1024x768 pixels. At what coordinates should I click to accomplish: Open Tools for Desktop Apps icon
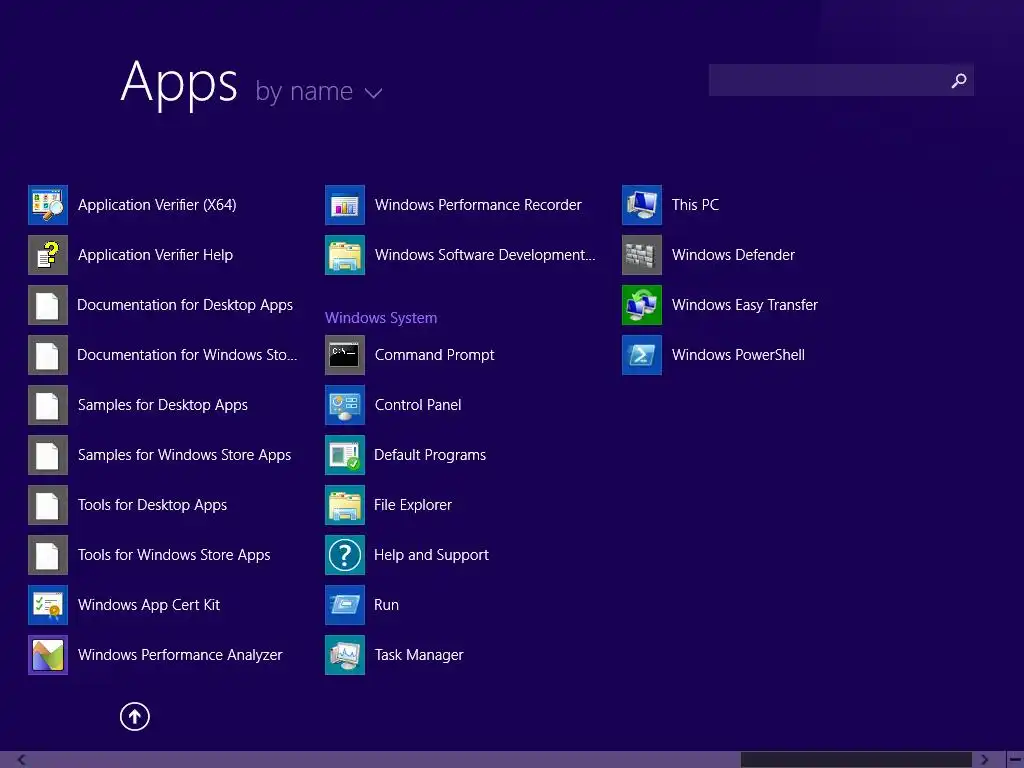pyautogui.click(x=48, y=505)
